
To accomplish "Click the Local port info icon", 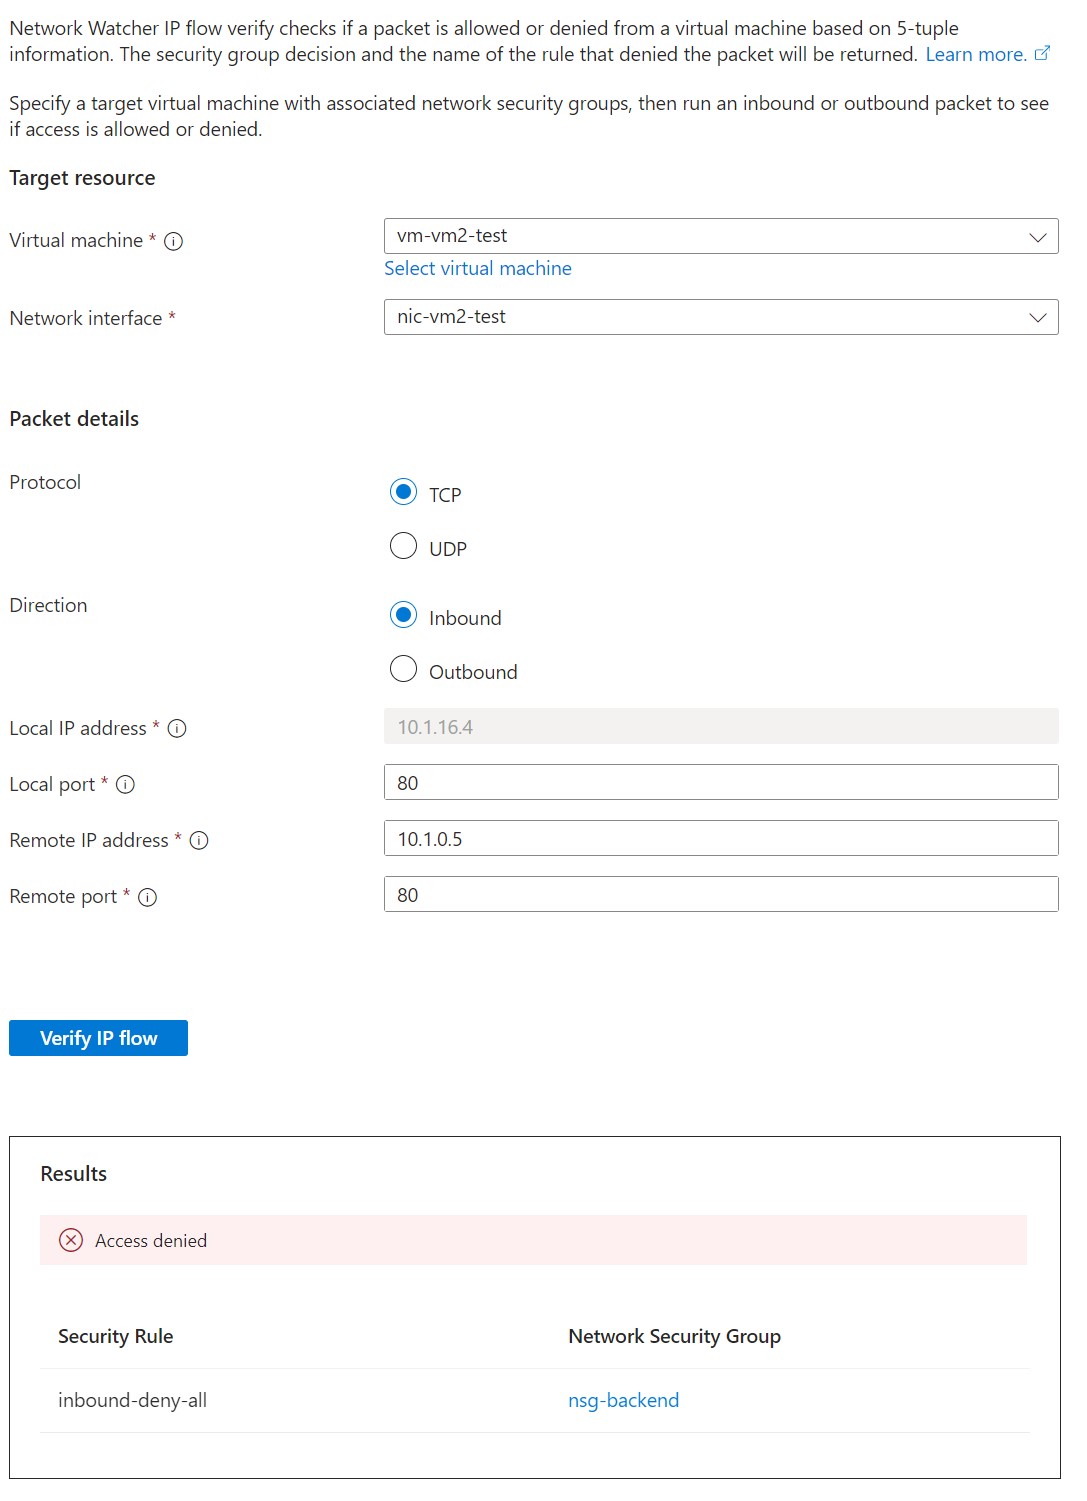I will coord(125,785).
